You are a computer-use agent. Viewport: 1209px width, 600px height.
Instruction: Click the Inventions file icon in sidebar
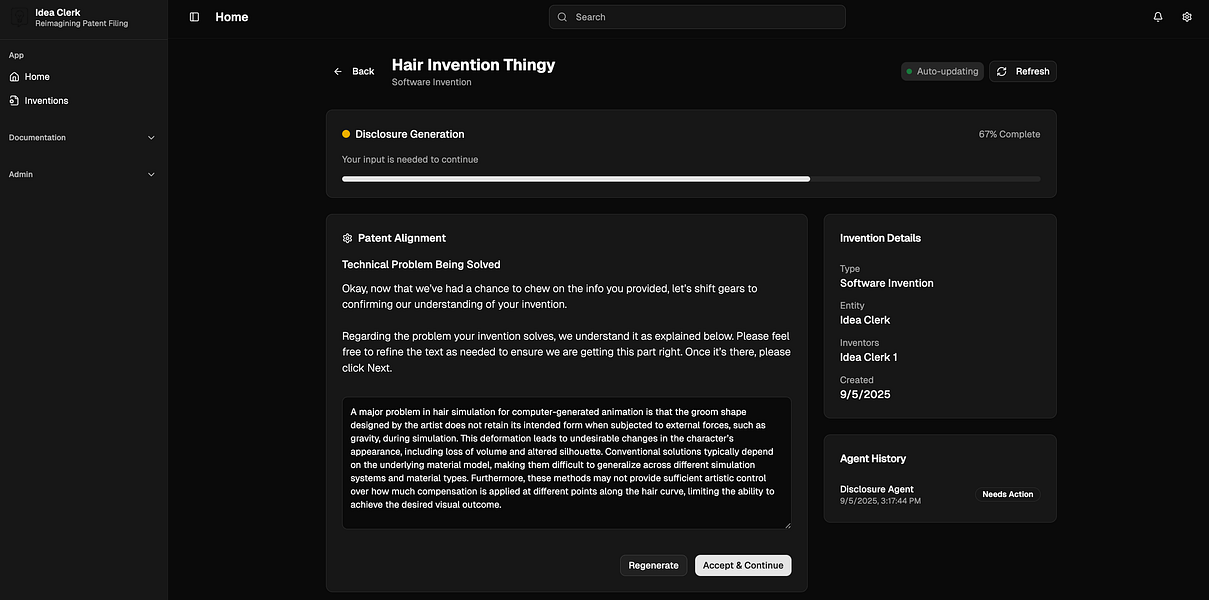[x=14, y=101]
